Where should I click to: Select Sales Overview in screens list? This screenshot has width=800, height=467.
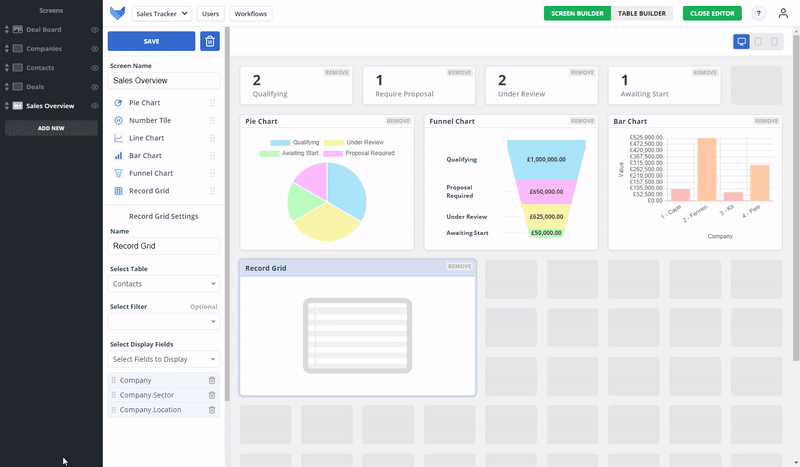[50, 106]
